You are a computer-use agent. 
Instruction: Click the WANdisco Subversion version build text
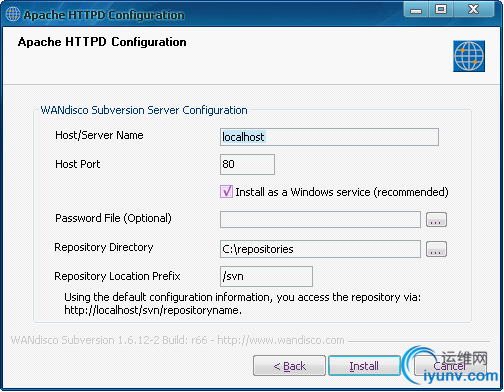(177, 340)
